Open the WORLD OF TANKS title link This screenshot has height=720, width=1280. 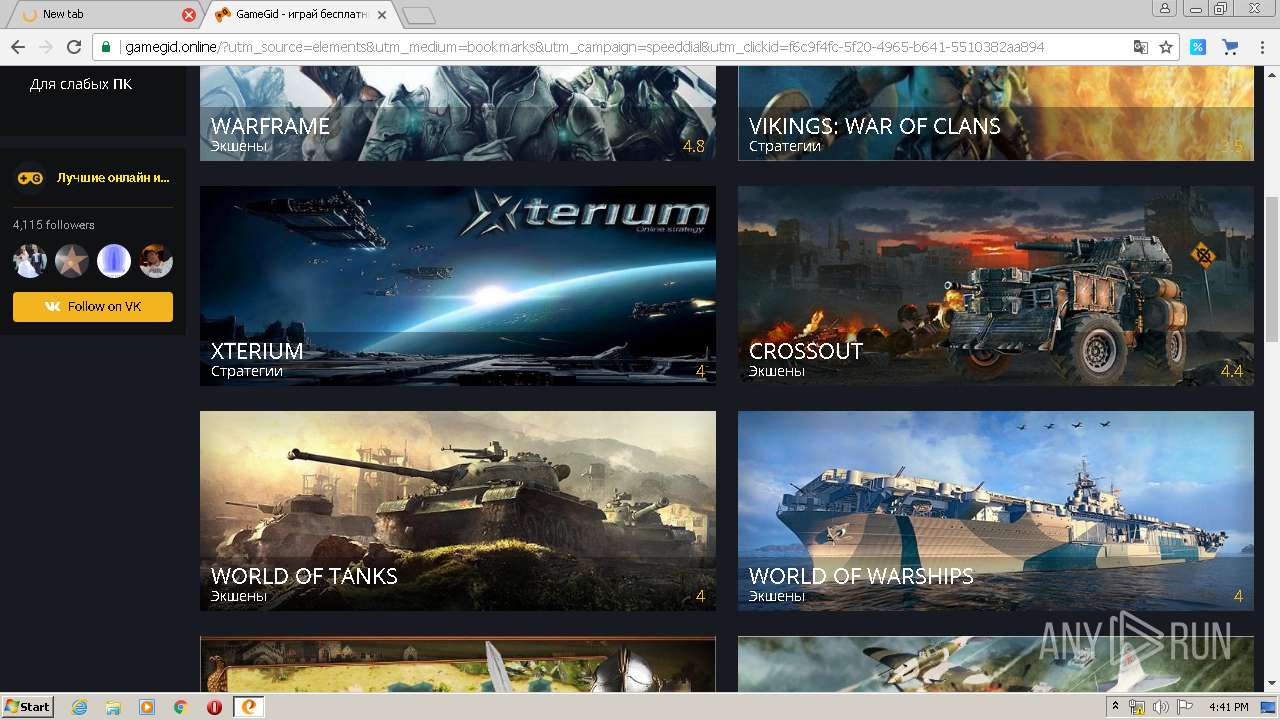304,576
